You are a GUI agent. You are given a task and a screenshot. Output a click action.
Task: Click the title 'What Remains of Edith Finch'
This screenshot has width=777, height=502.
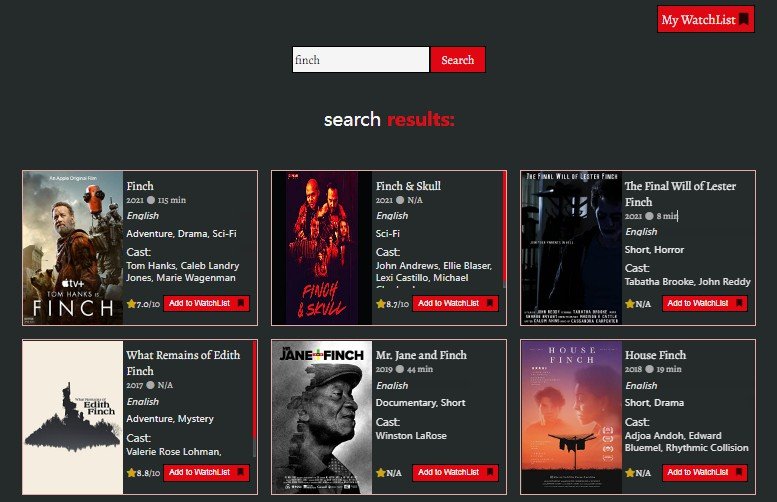tap(183, 363)
